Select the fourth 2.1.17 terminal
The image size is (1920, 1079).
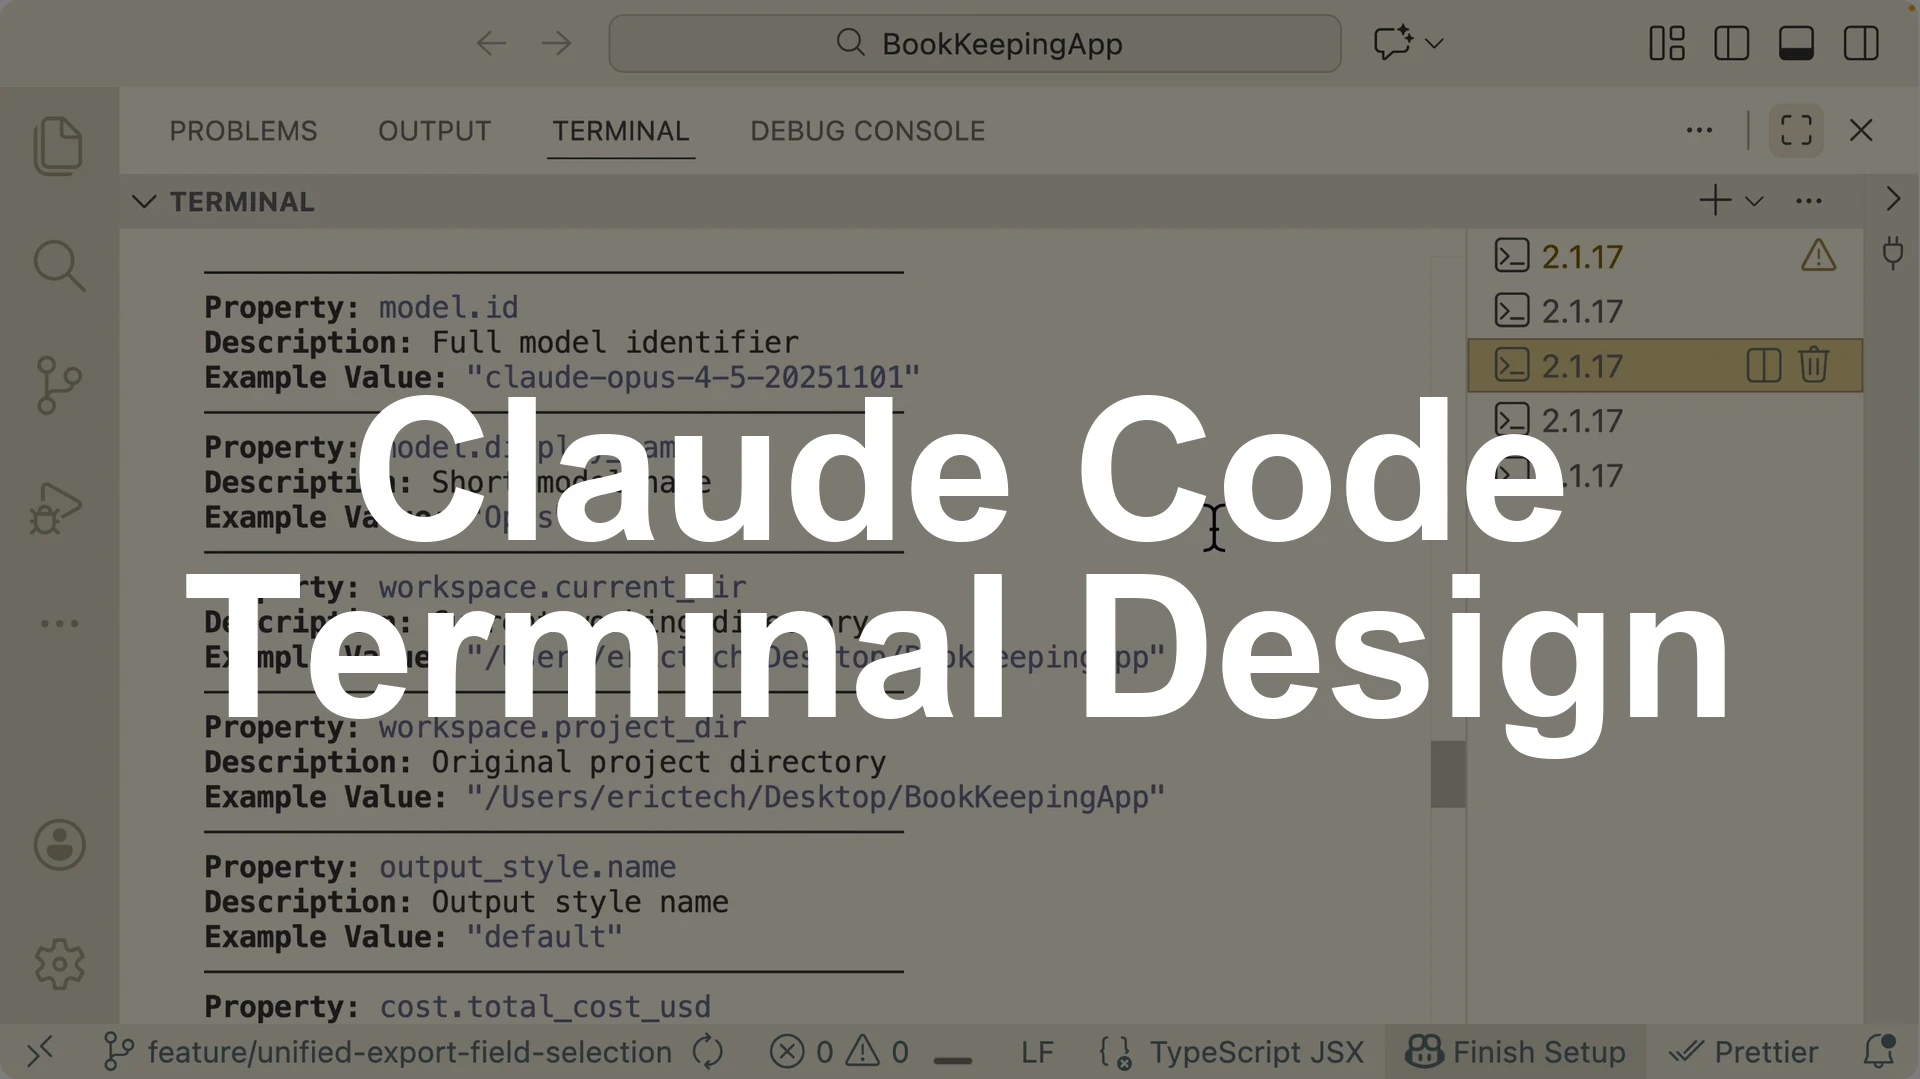(x=1665, y=420)
